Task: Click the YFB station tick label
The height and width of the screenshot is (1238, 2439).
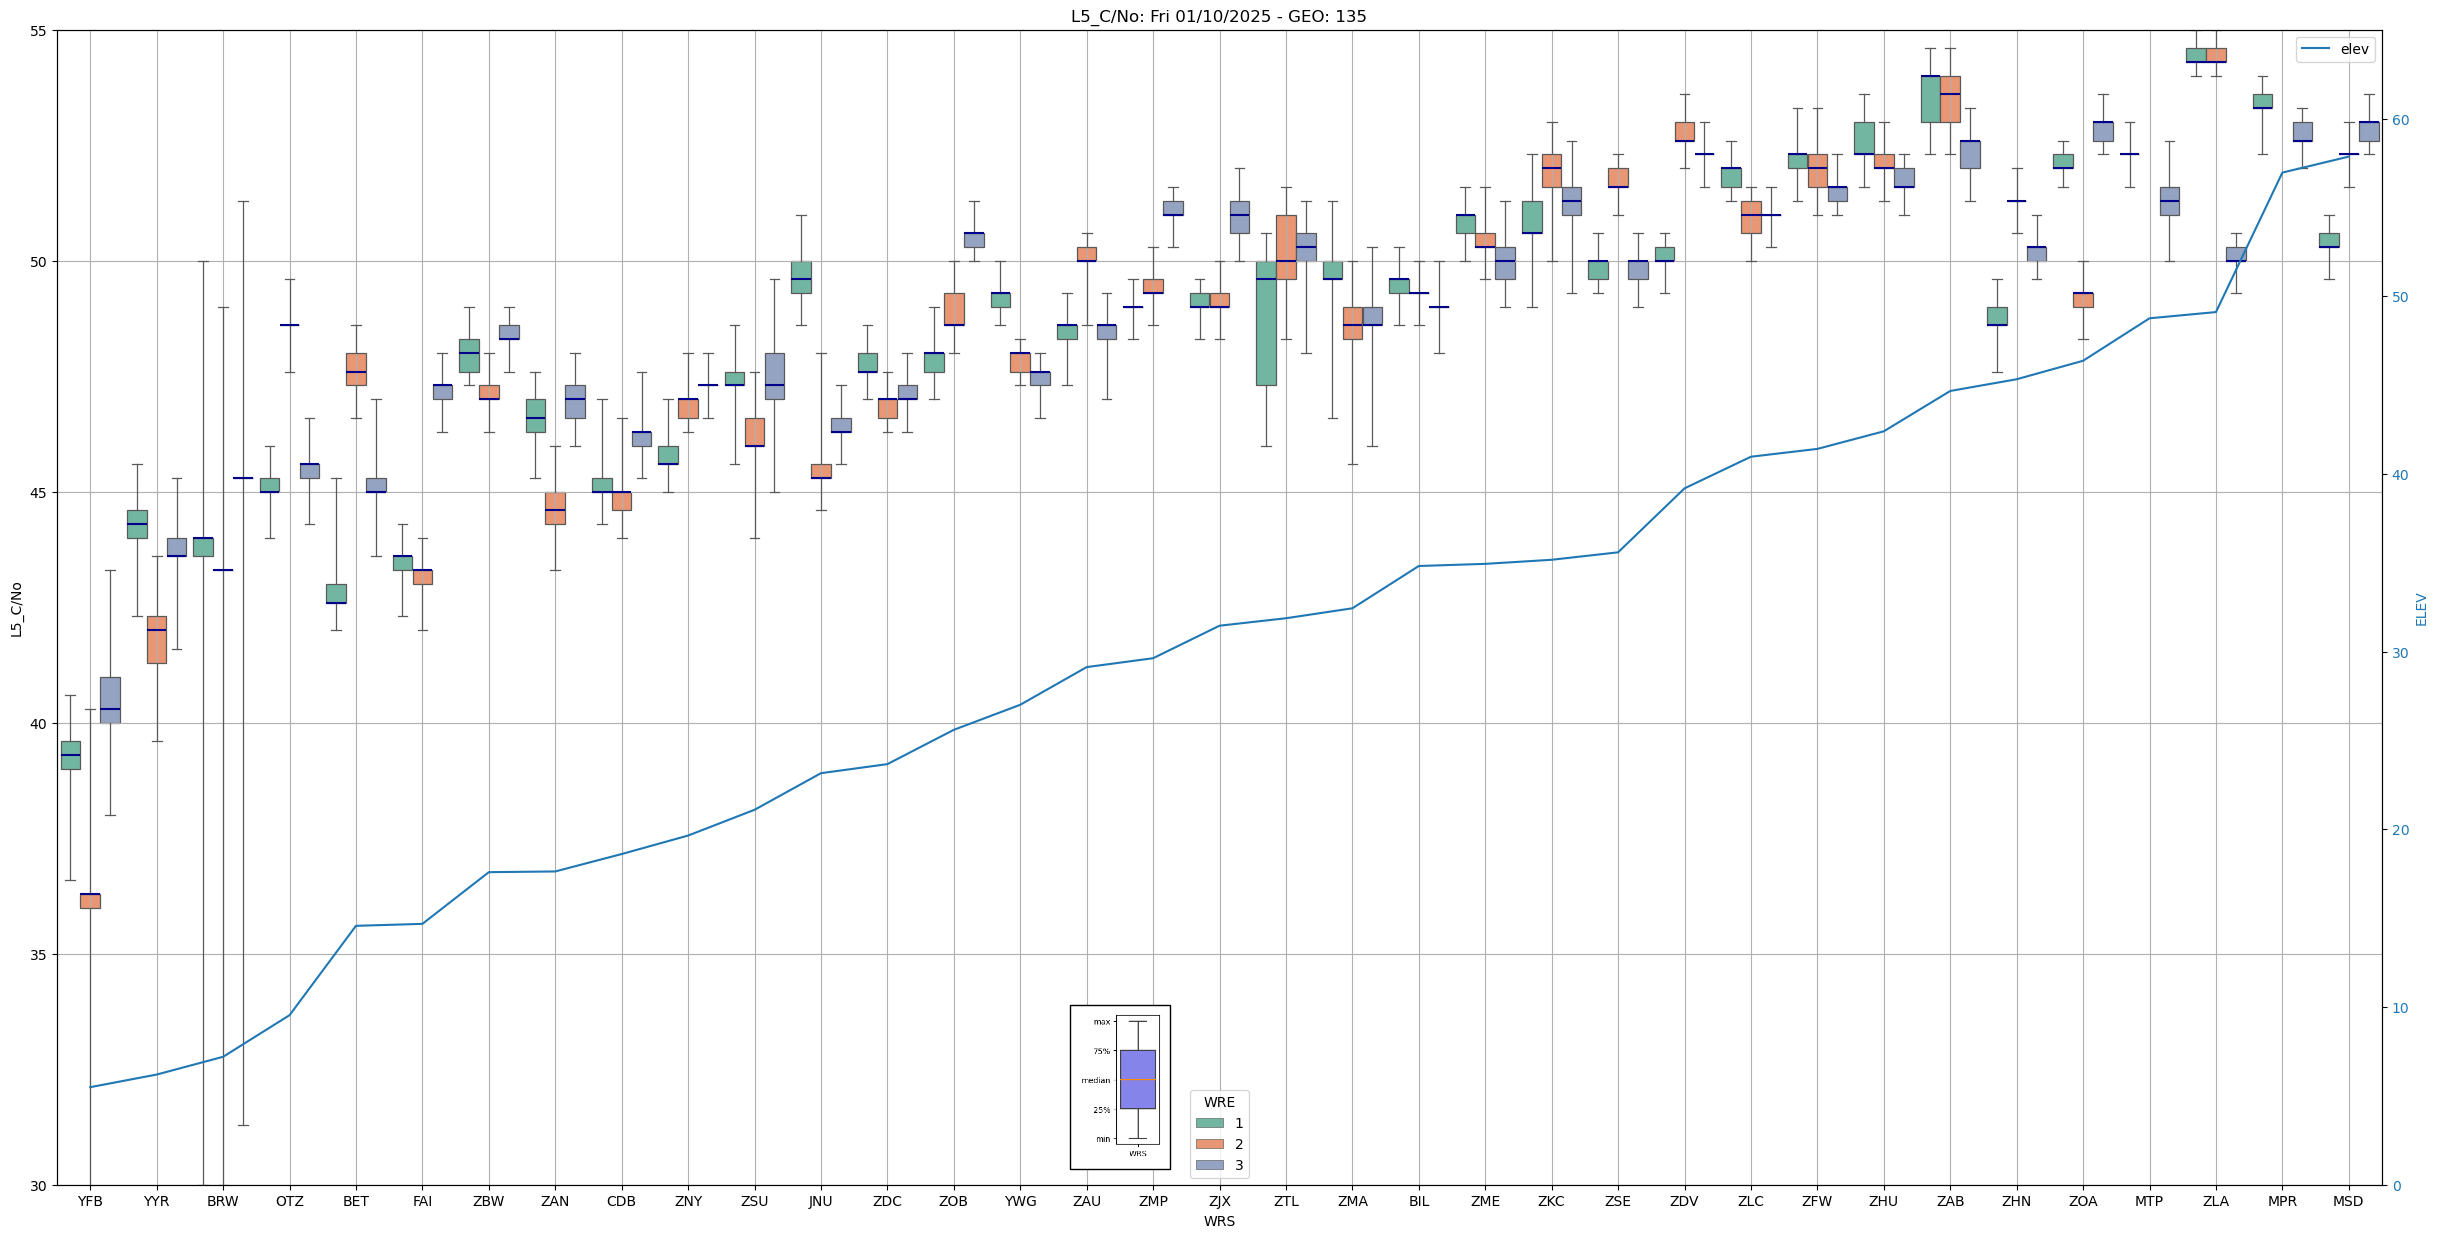Action: (90, 1201)
